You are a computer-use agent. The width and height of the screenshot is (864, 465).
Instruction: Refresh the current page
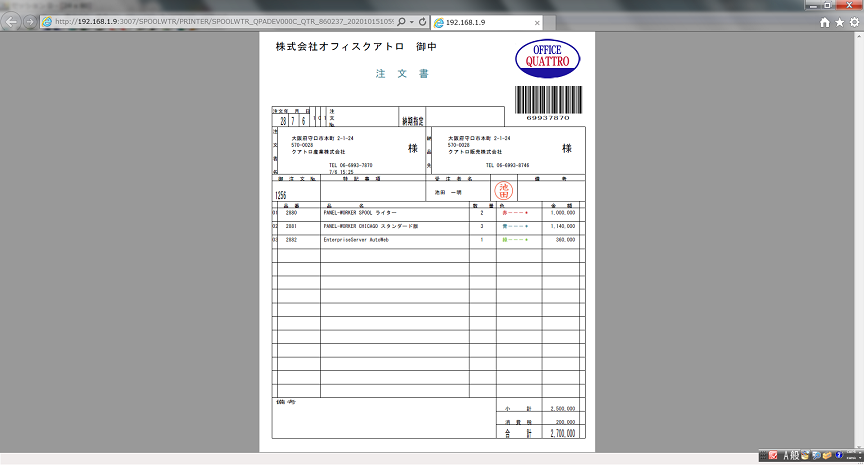point(422,21)
